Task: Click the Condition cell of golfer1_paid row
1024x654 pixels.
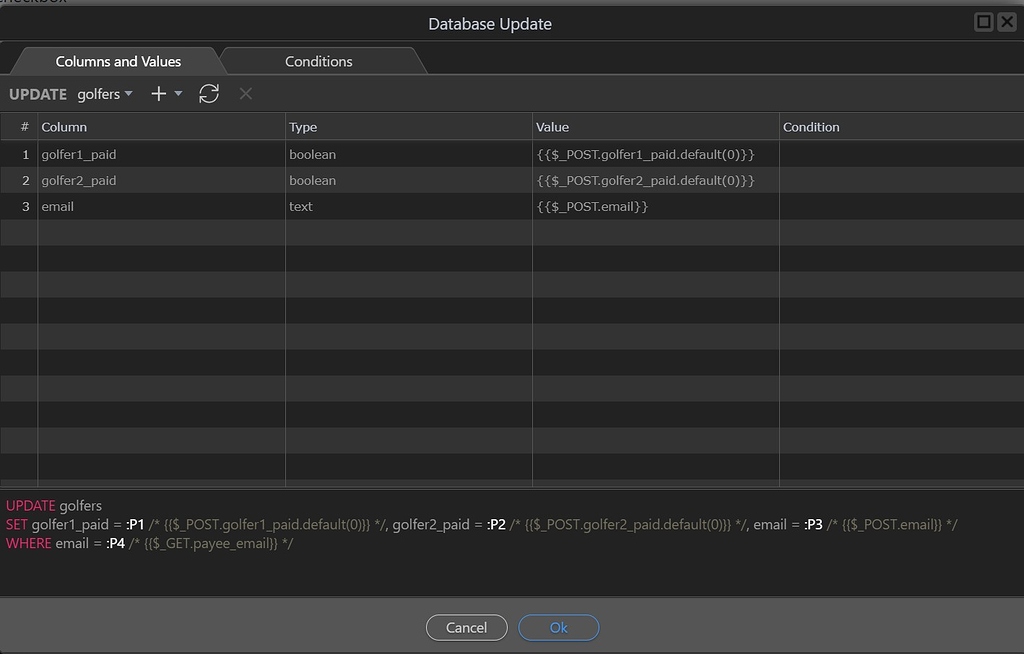Action: tap(902, 154)
